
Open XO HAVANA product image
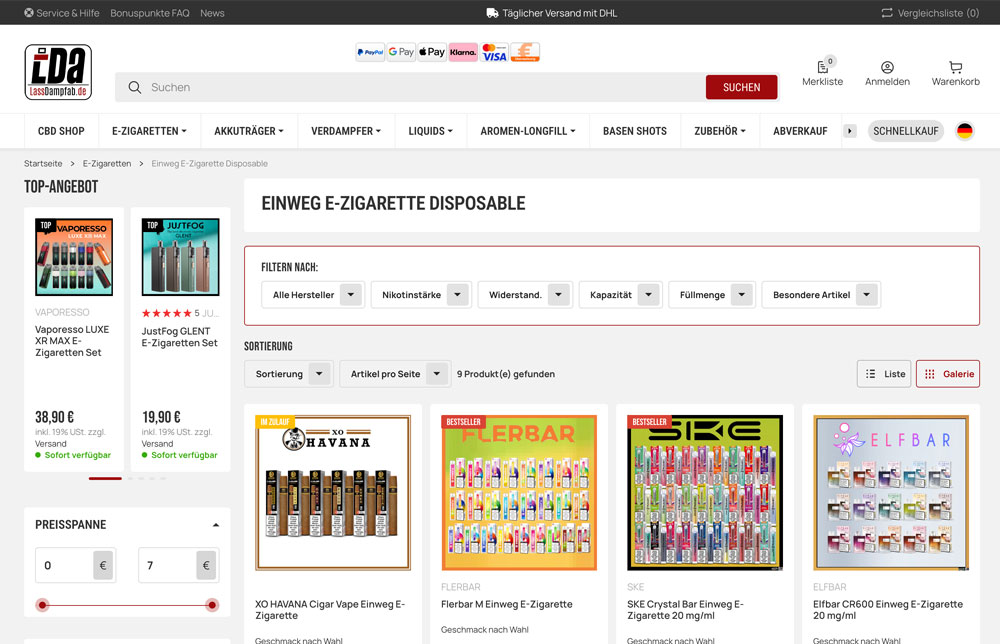coord(333,493)
